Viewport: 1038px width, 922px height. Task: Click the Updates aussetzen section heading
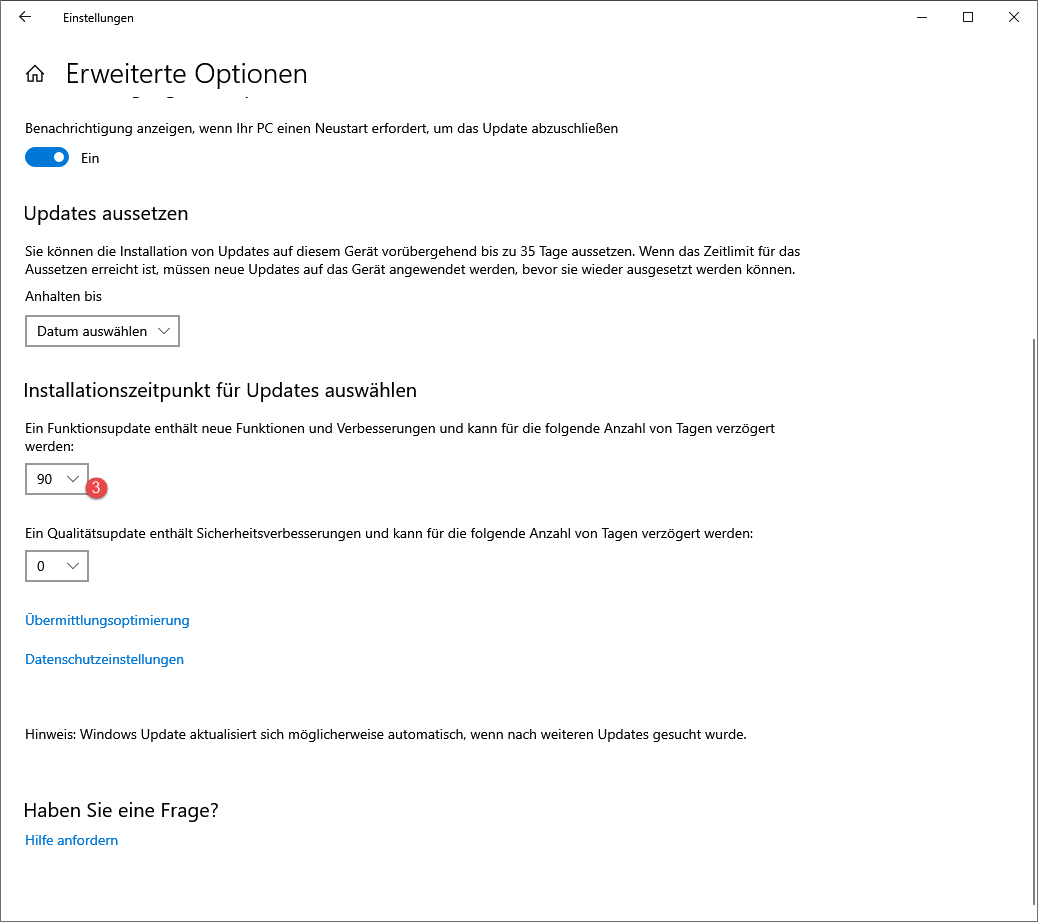(105, 213)
